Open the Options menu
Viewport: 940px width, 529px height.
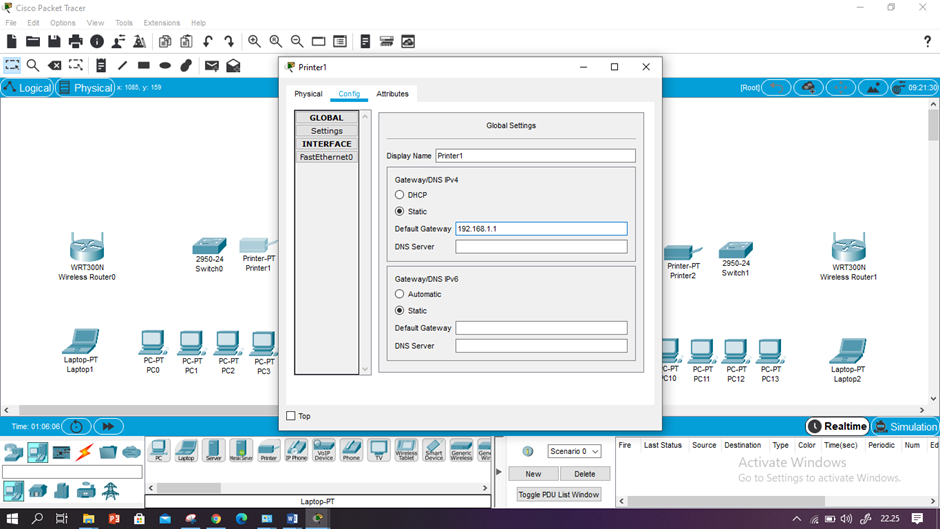(x=62, y=23)
